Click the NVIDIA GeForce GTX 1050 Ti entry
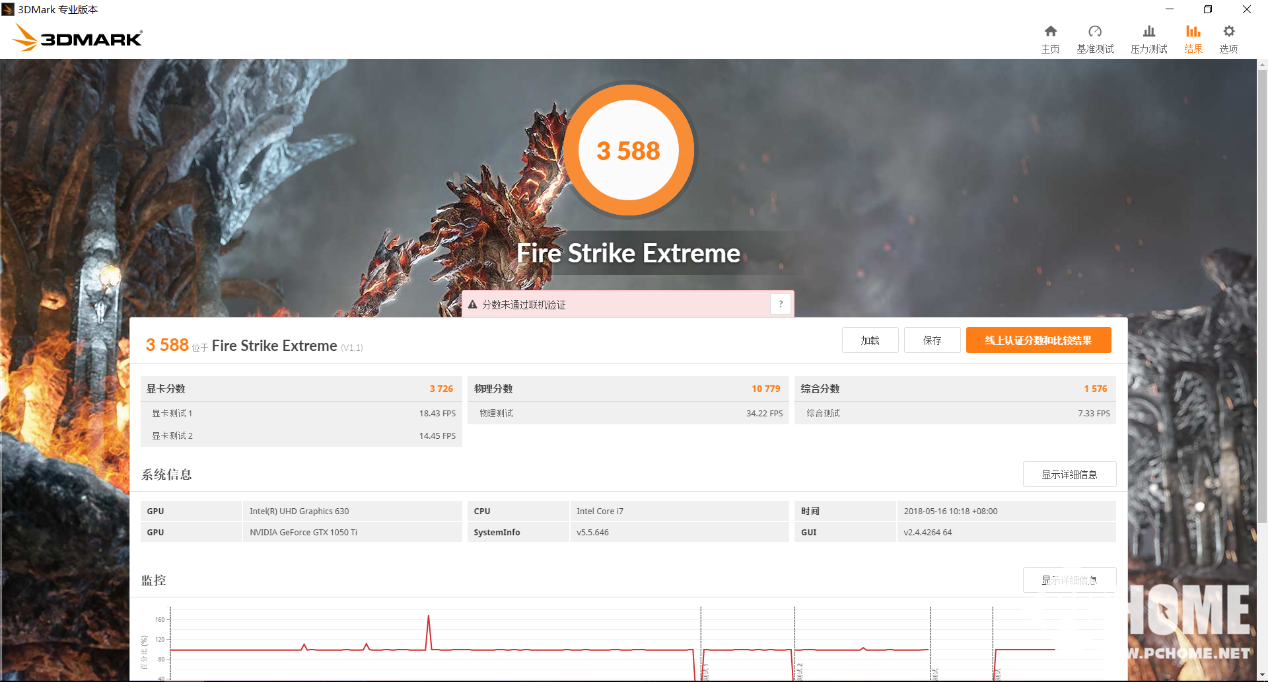 [x=303, y=532]
